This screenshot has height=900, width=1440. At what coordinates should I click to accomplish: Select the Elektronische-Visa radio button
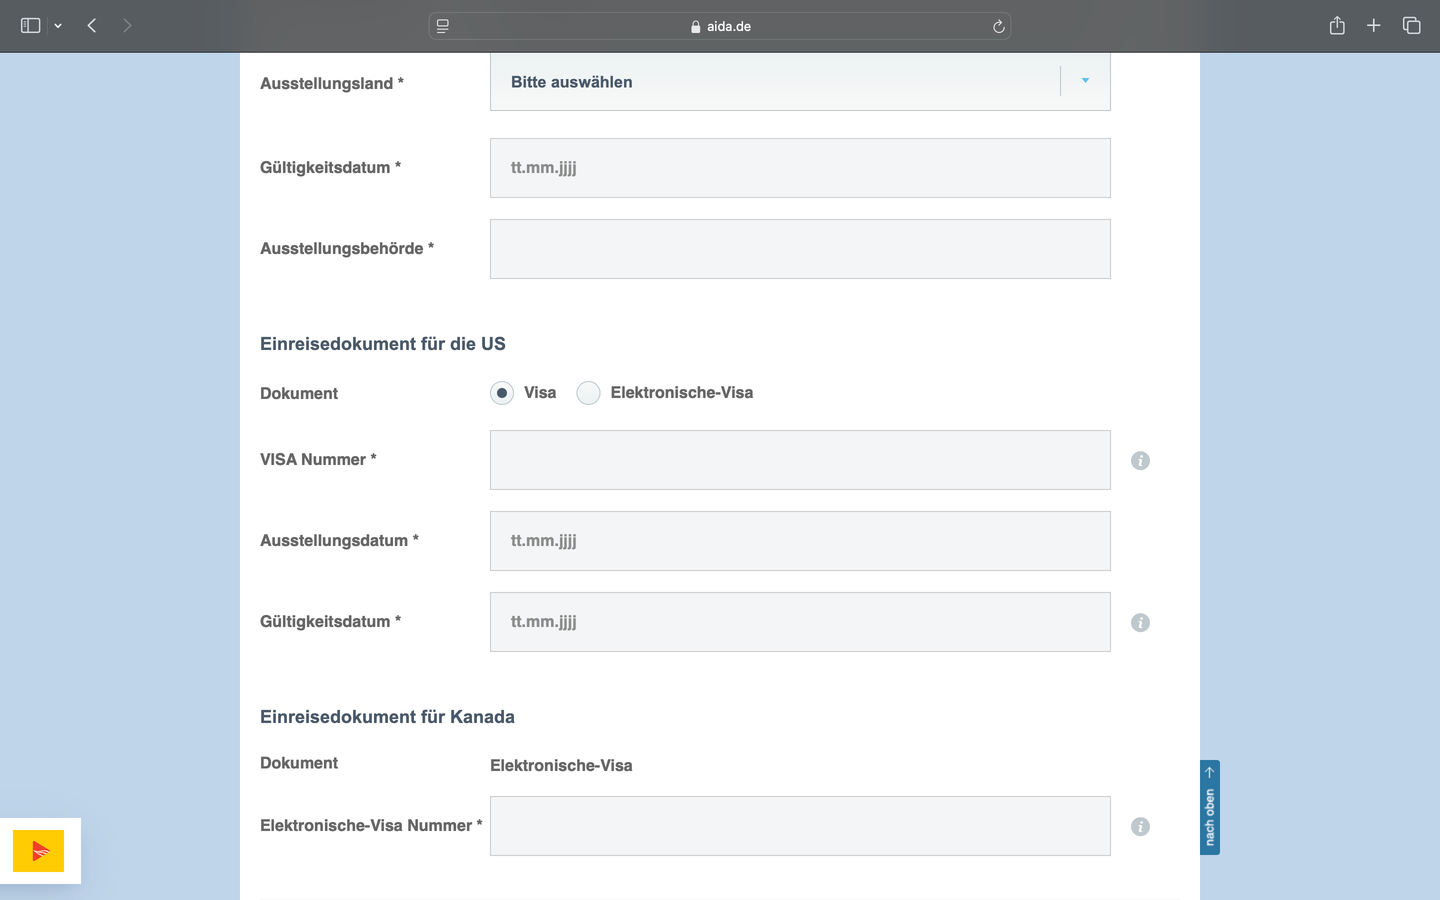coord(589,393)
